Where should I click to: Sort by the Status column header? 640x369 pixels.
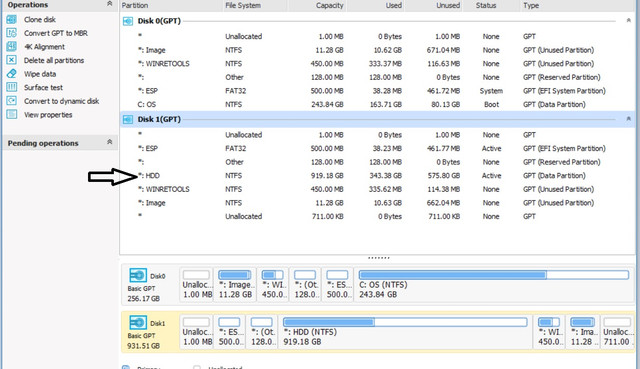(x=486, y=6)
